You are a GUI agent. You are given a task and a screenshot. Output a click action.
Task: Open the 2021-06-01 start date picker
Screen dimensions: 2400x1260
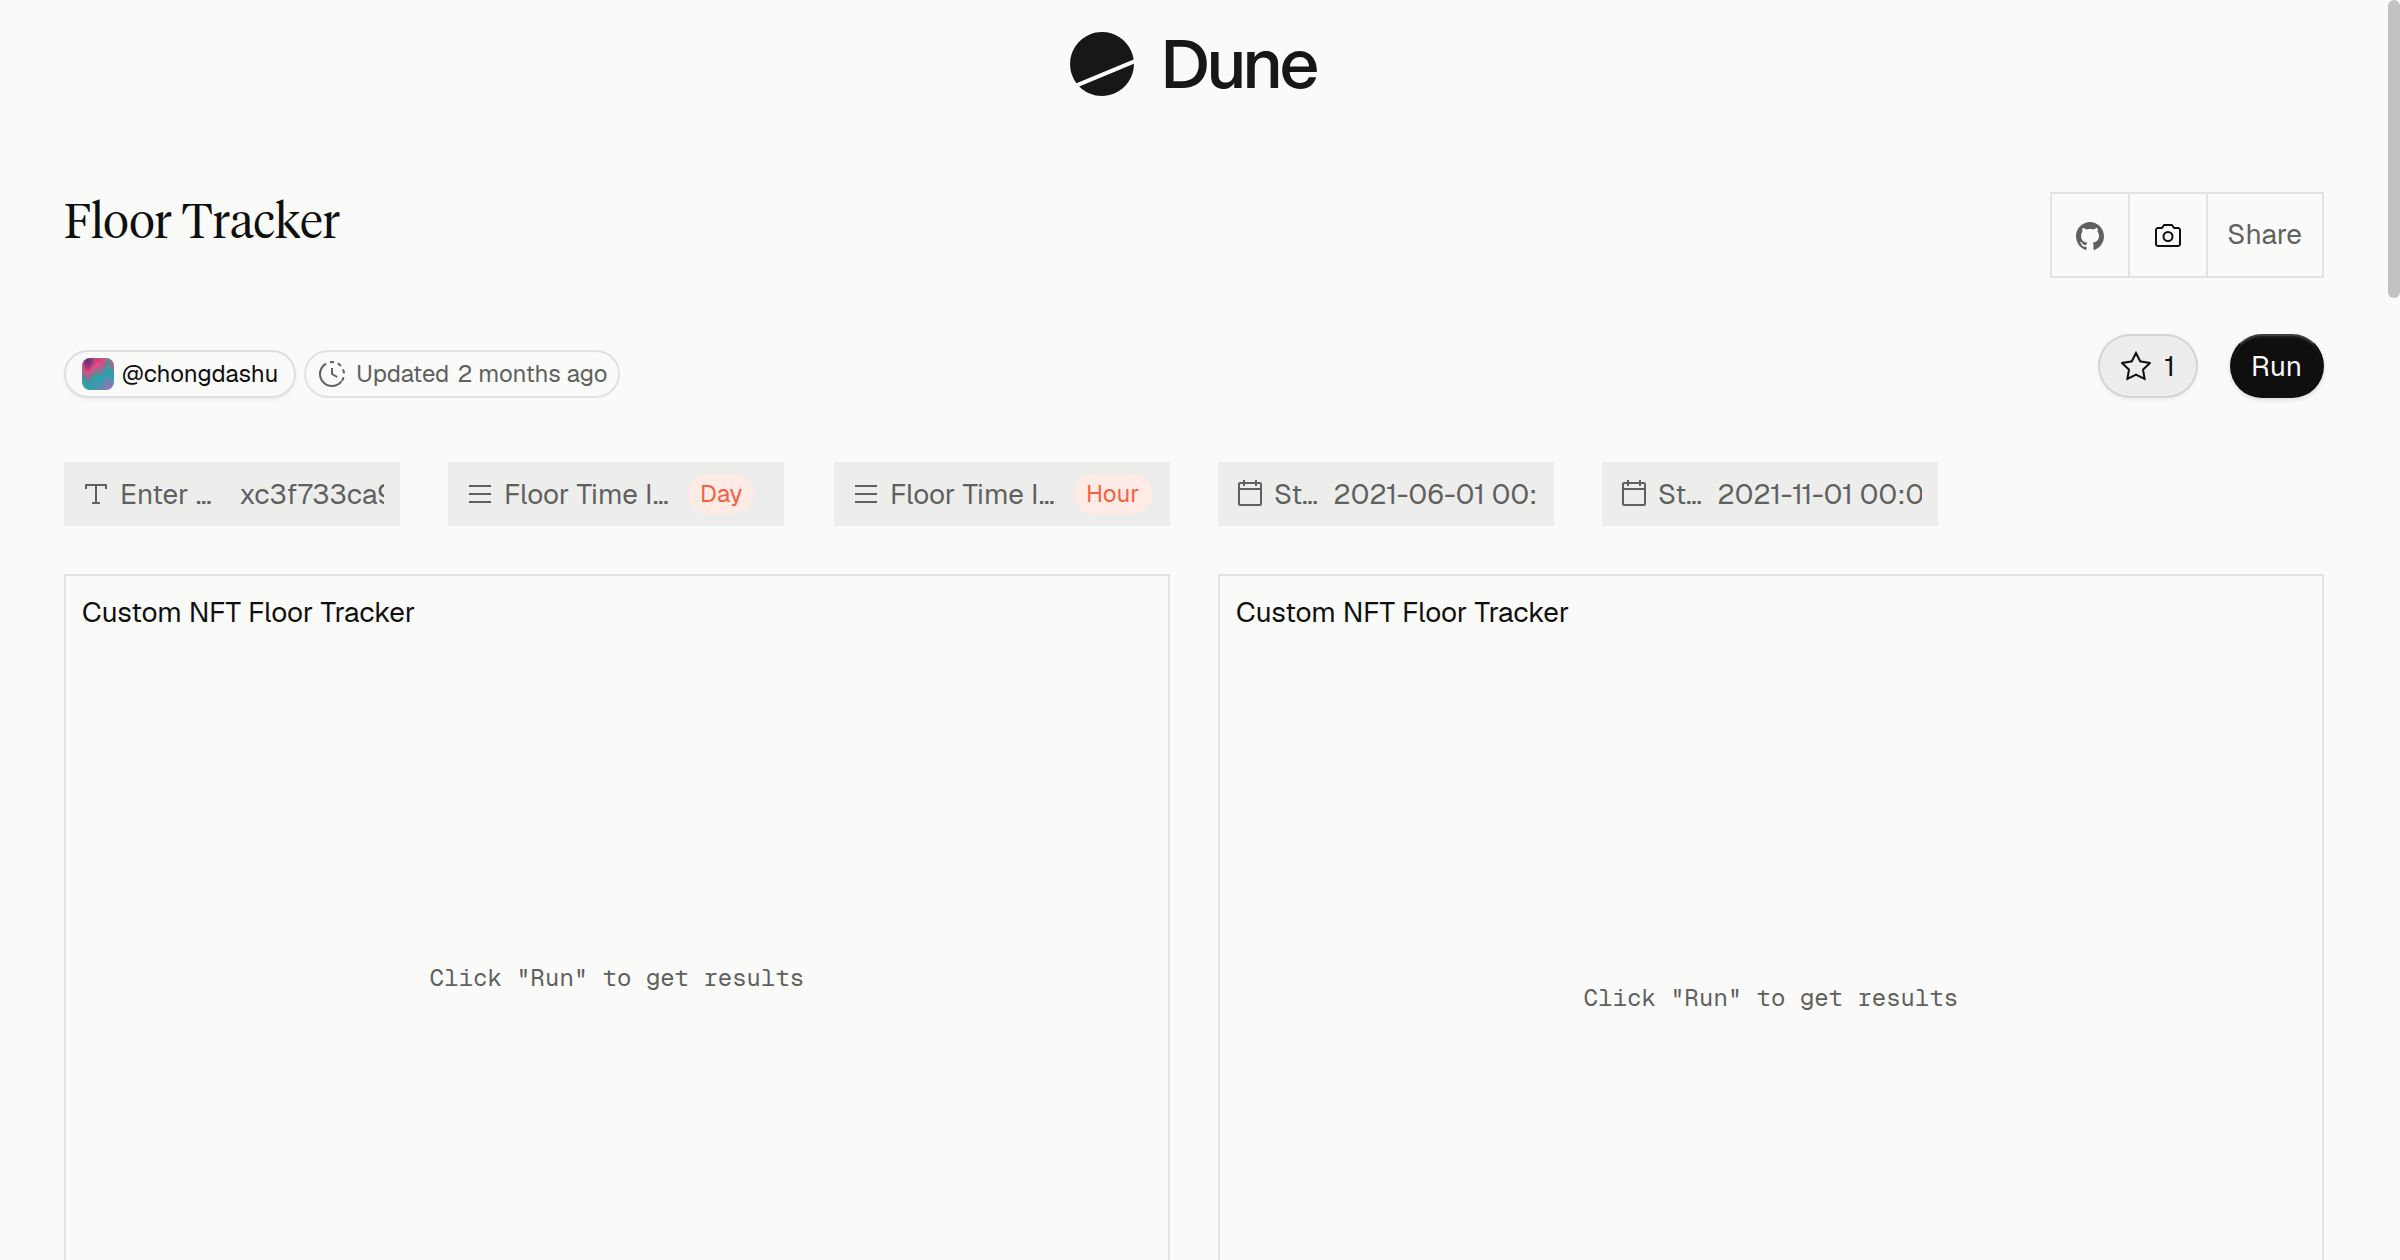[x=1386, y=494]
